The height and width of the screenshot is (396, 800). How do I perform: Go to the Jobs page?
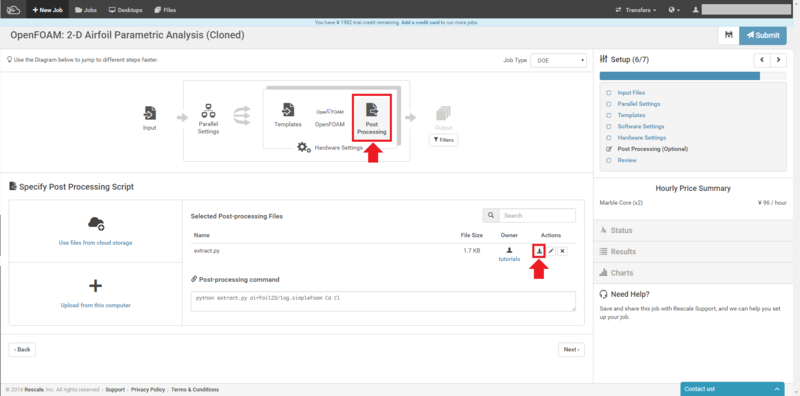(86, 10)
